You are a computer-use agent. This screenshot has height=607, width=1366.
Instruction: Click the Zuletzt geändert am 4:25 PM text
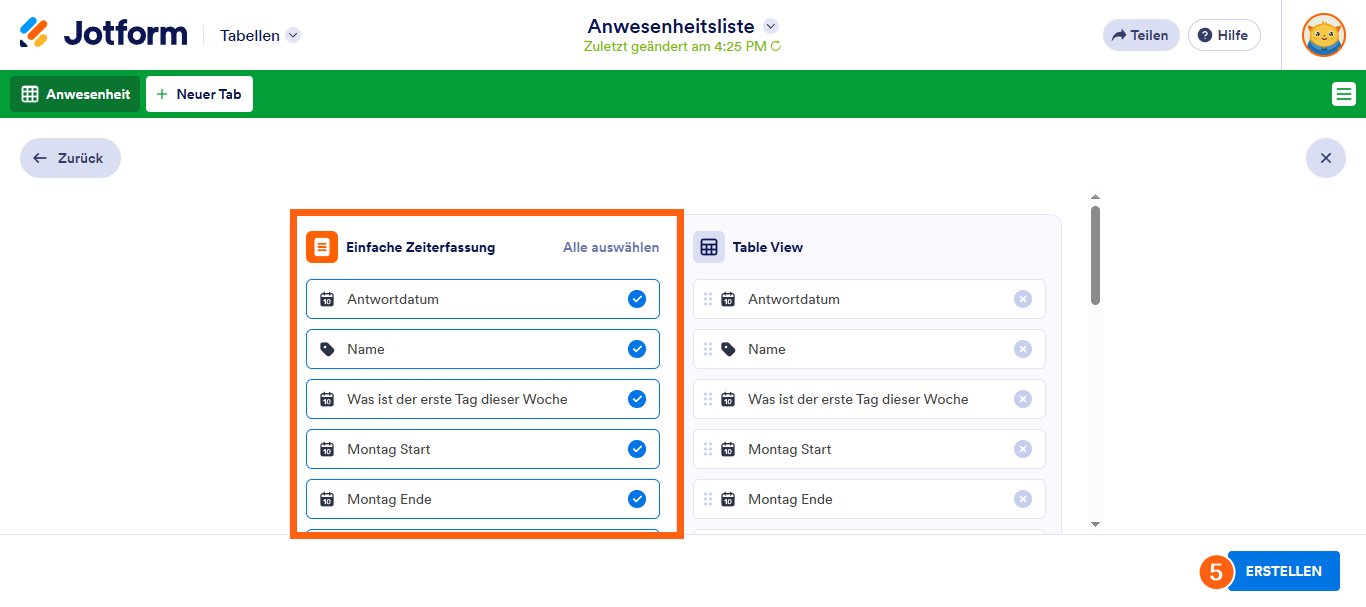pos(676,46)
